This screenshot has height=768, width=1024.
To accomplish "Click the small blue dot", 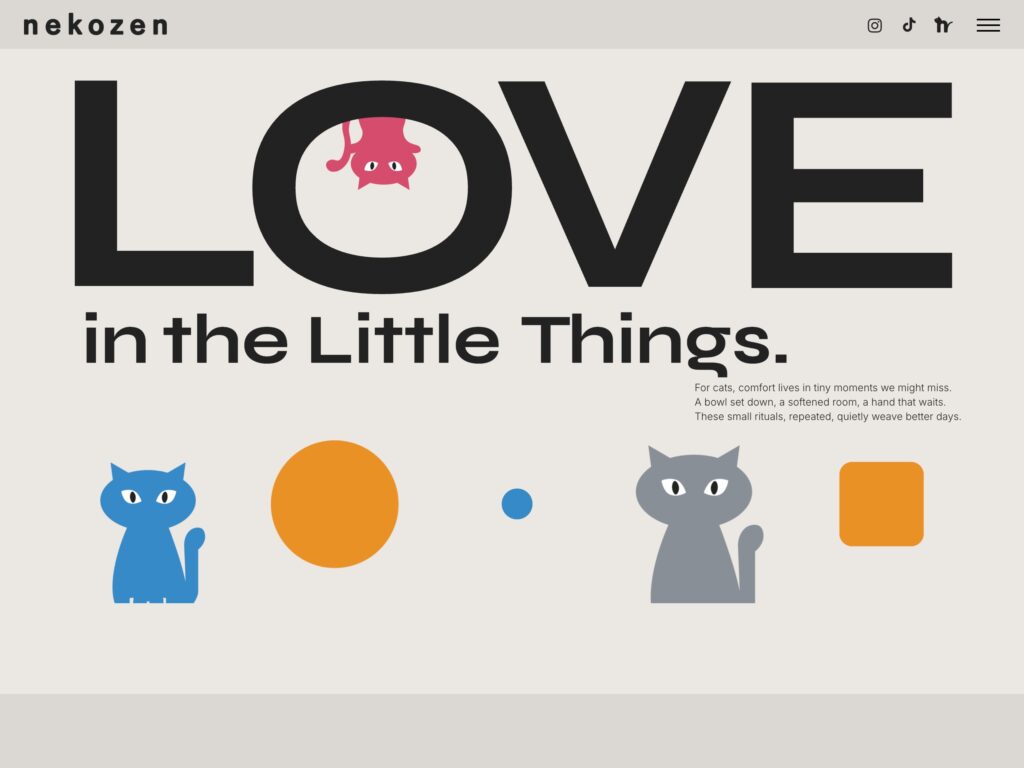I will pyautogui.click(x=517, y=504).
